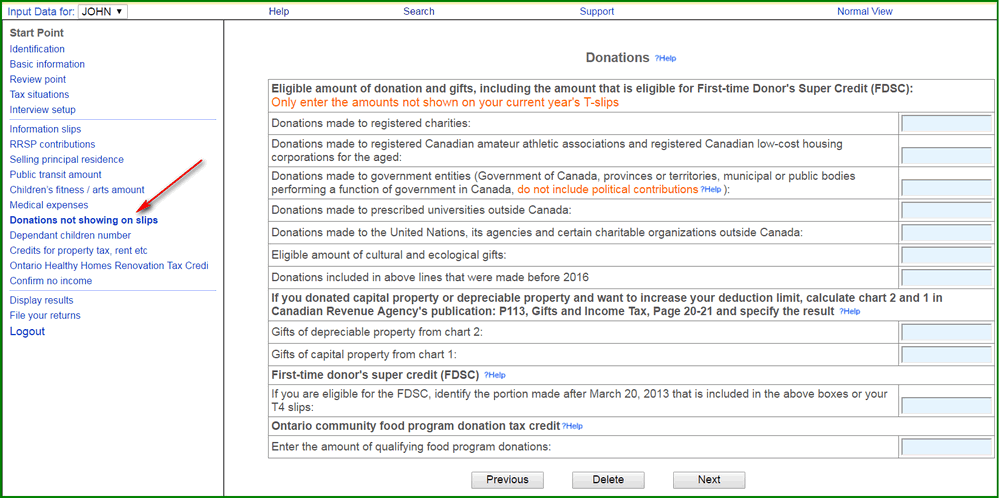Open Basic information in sidebar

47,64
